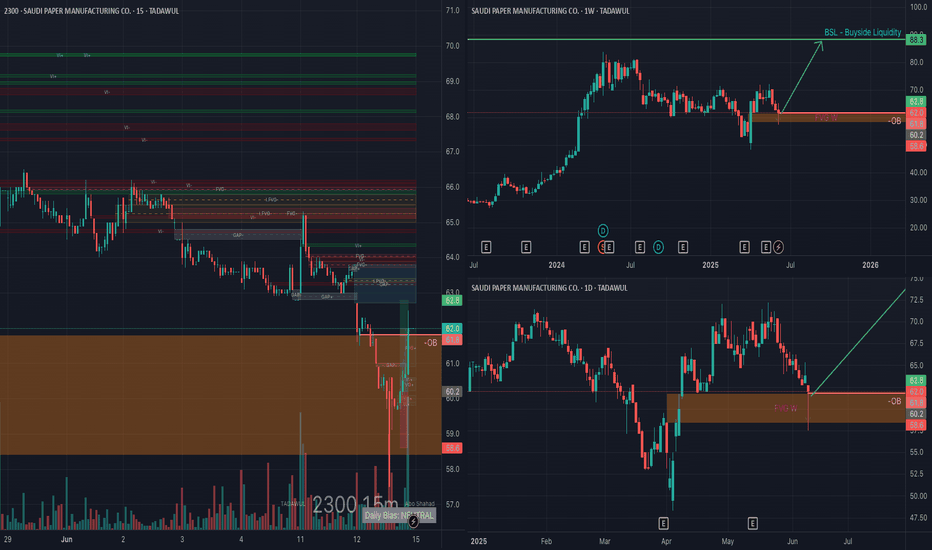The image size is (932, 550).
Task: Select the gray 60.2 price tag on 15-minute axis
Action: (x=452, y=391)
